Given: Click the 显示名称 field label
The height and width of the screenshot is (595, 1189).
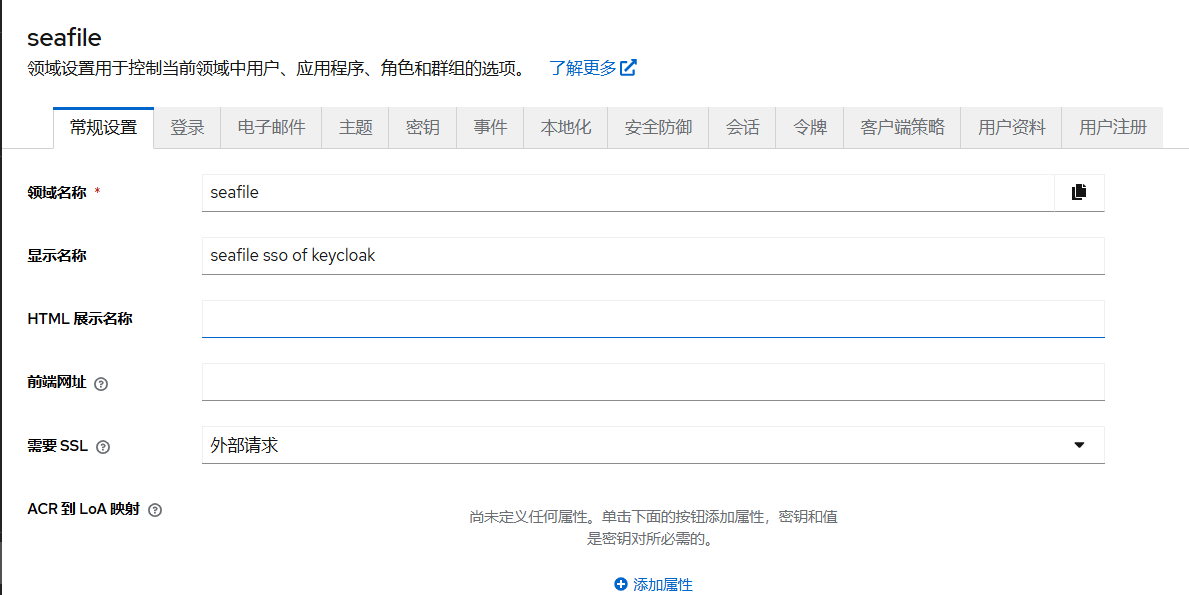Looking at the screenshot, I should pos(57,255).
